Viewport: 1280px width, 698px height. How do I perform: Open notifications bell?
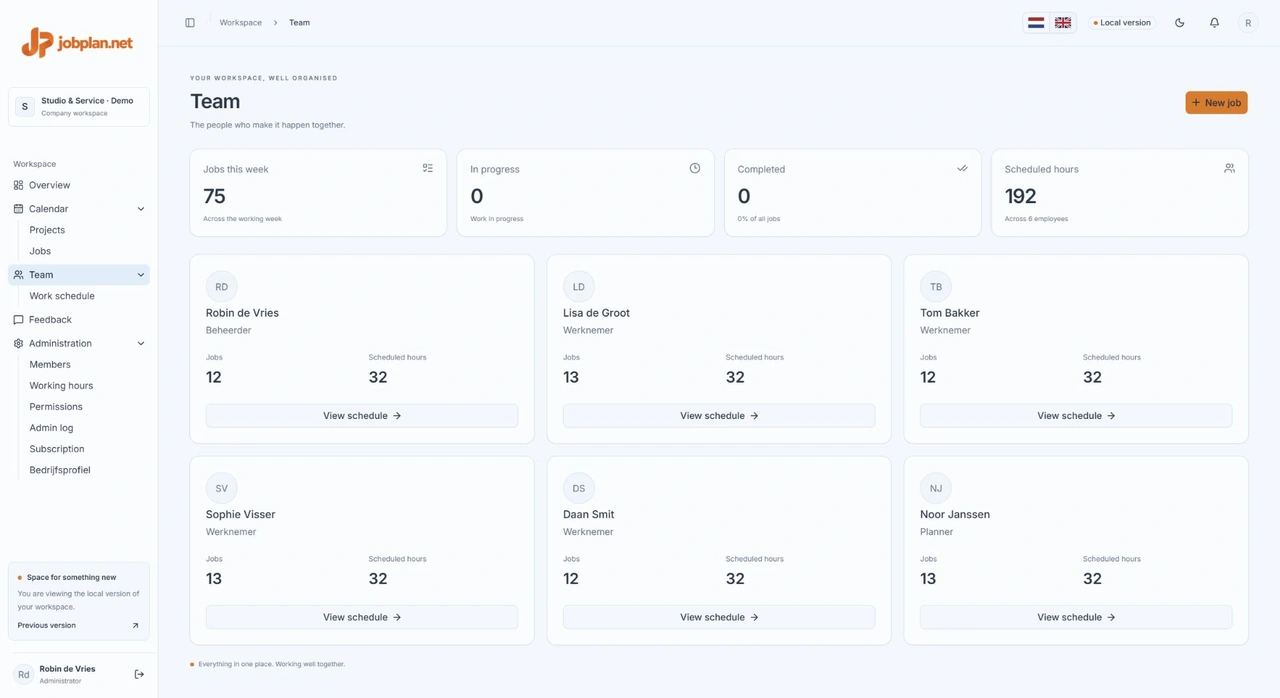tap(1214, 23)
